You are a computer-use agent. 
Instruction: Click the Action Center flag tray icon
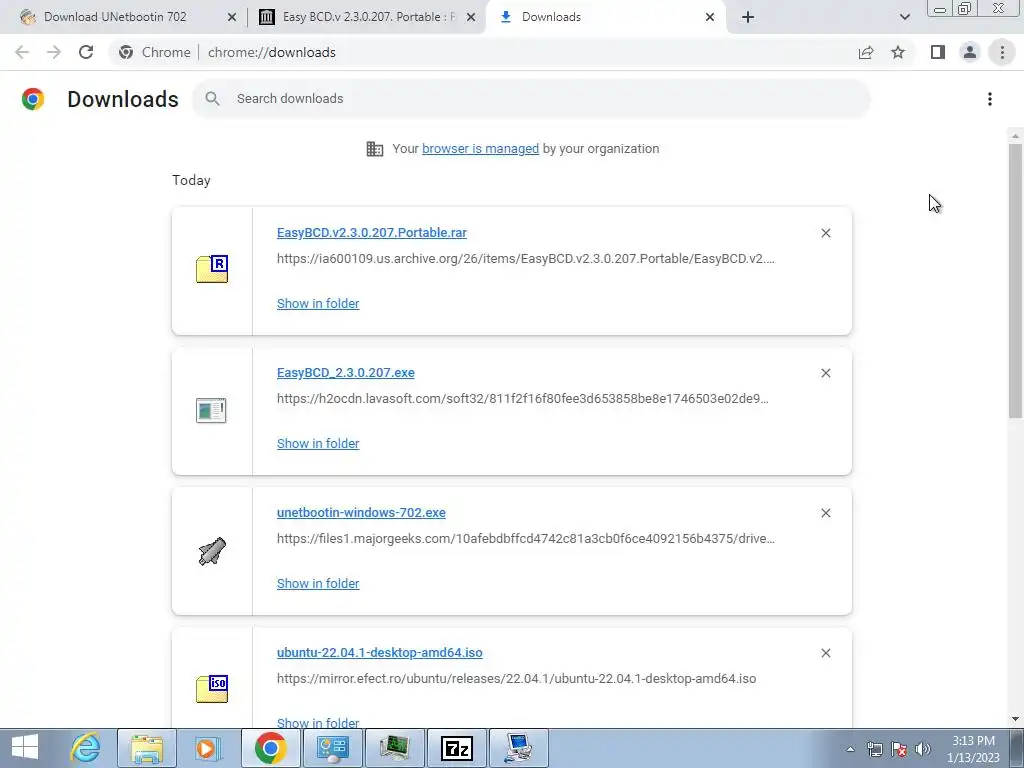(x=899, y=748)
